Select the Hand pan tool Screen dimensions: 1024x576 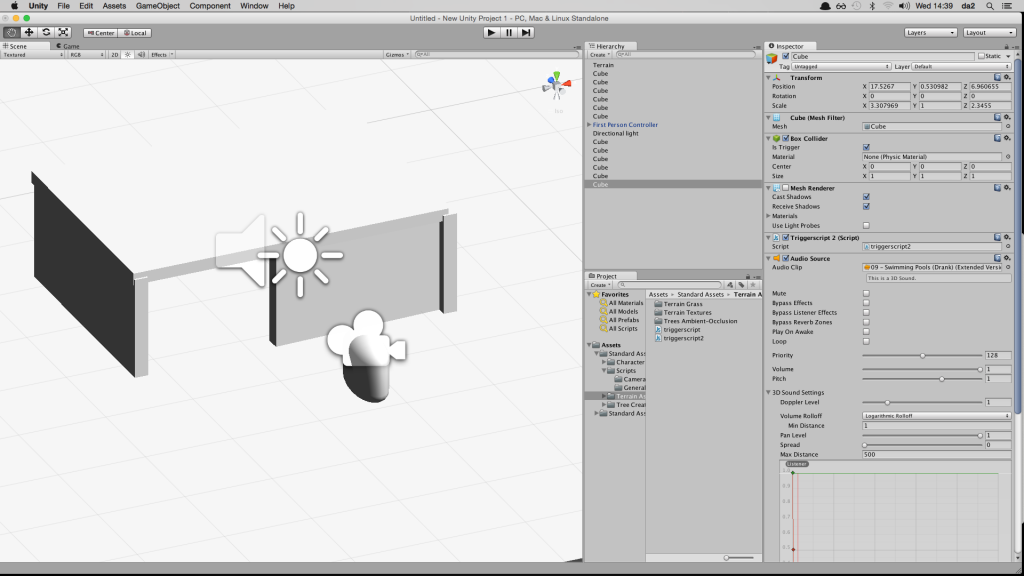(x=10, y=32)
